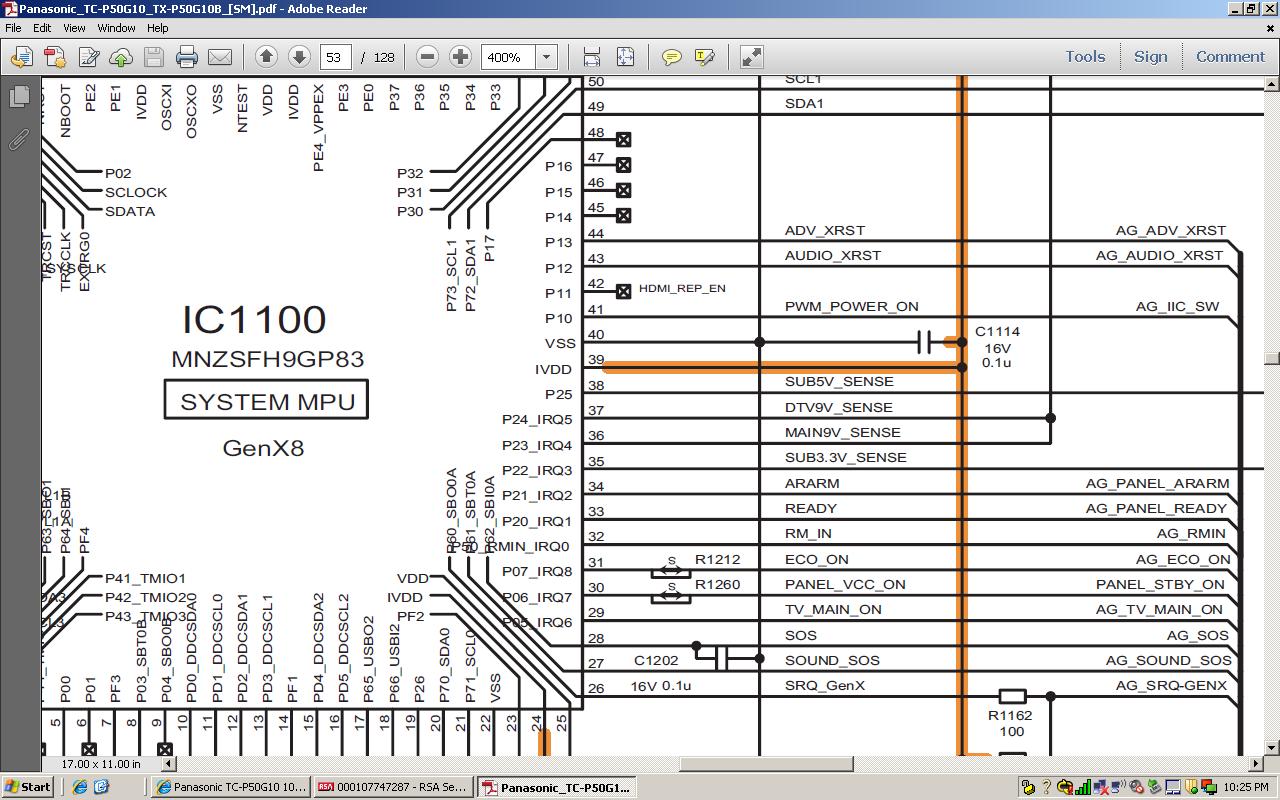Click the Save floppy disk icon
Image resolution: width=1280 pixels, height=800 pixels.
click(x=154, y=57)
